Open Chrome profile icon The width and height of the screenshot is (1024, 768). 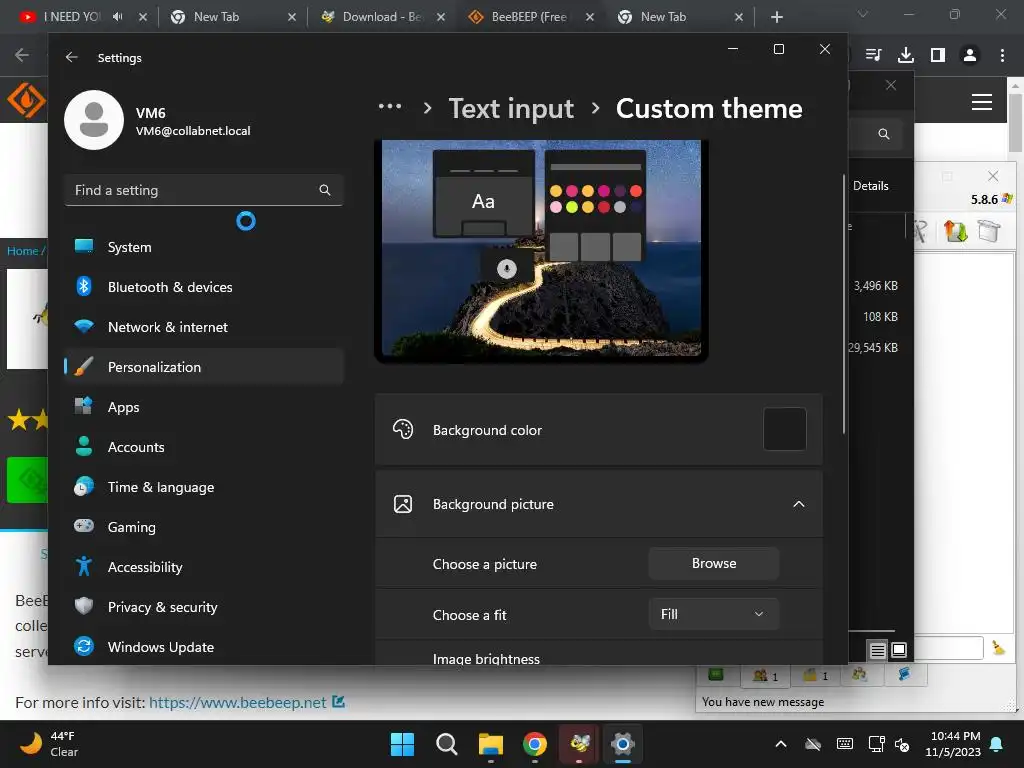point(970,56)
